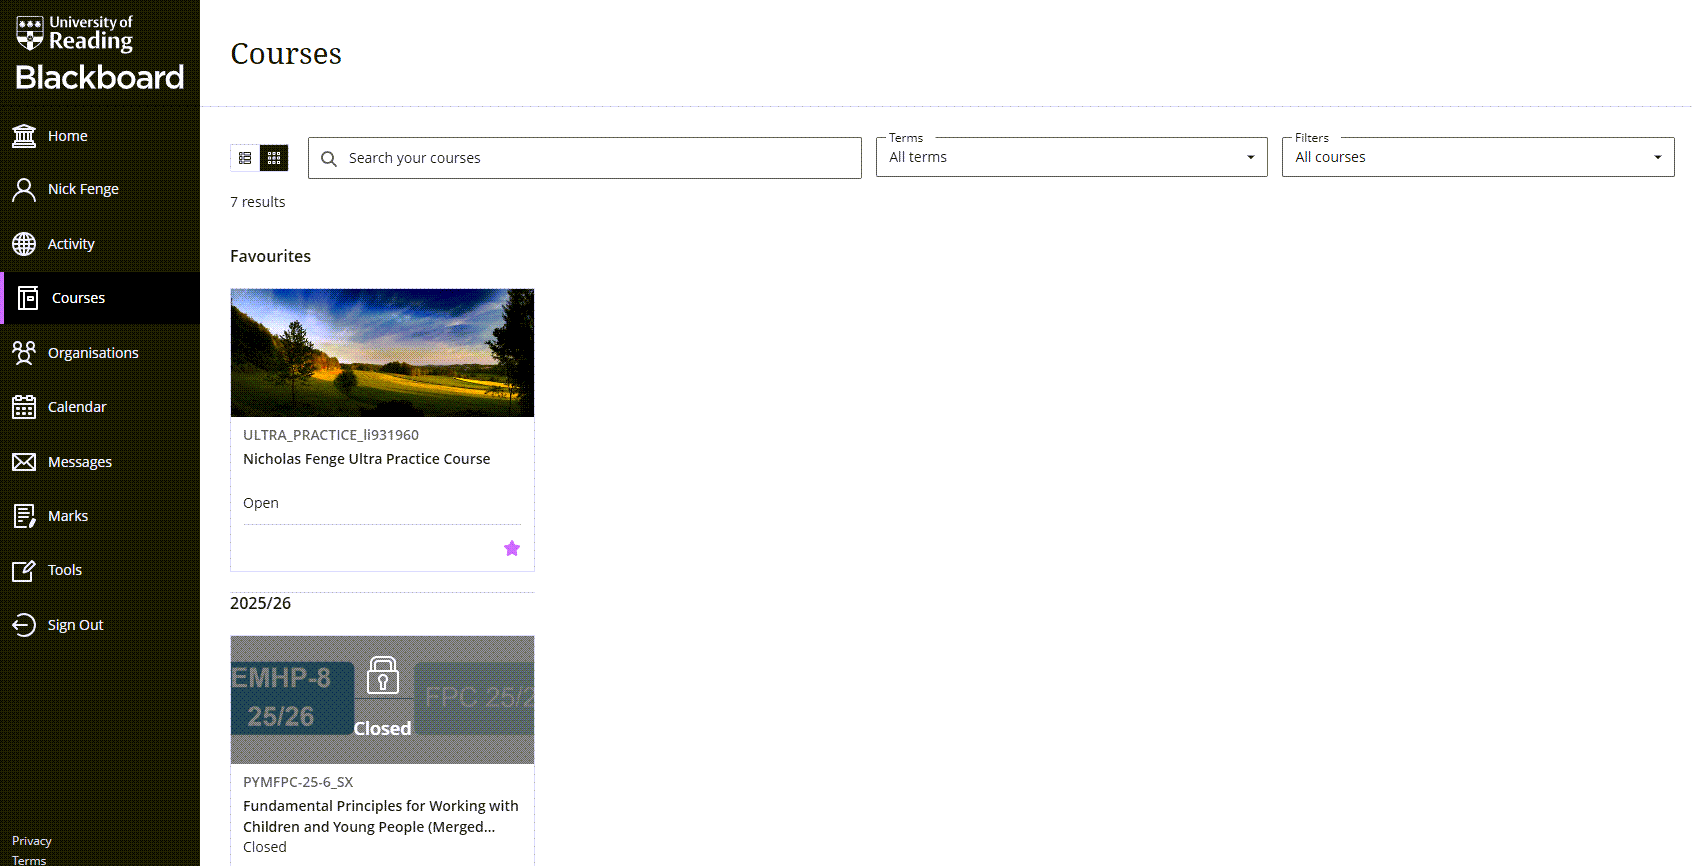Expand the Terms dropdown
This screenshot has width=1692, height=866.
click(1071, 157)
